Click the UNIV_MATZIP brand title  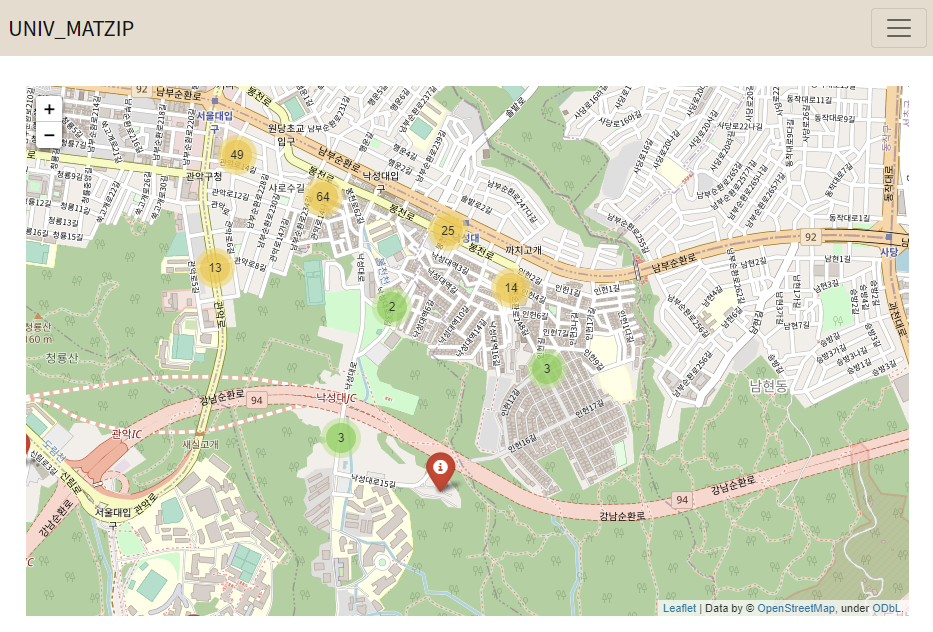(71, 28)
